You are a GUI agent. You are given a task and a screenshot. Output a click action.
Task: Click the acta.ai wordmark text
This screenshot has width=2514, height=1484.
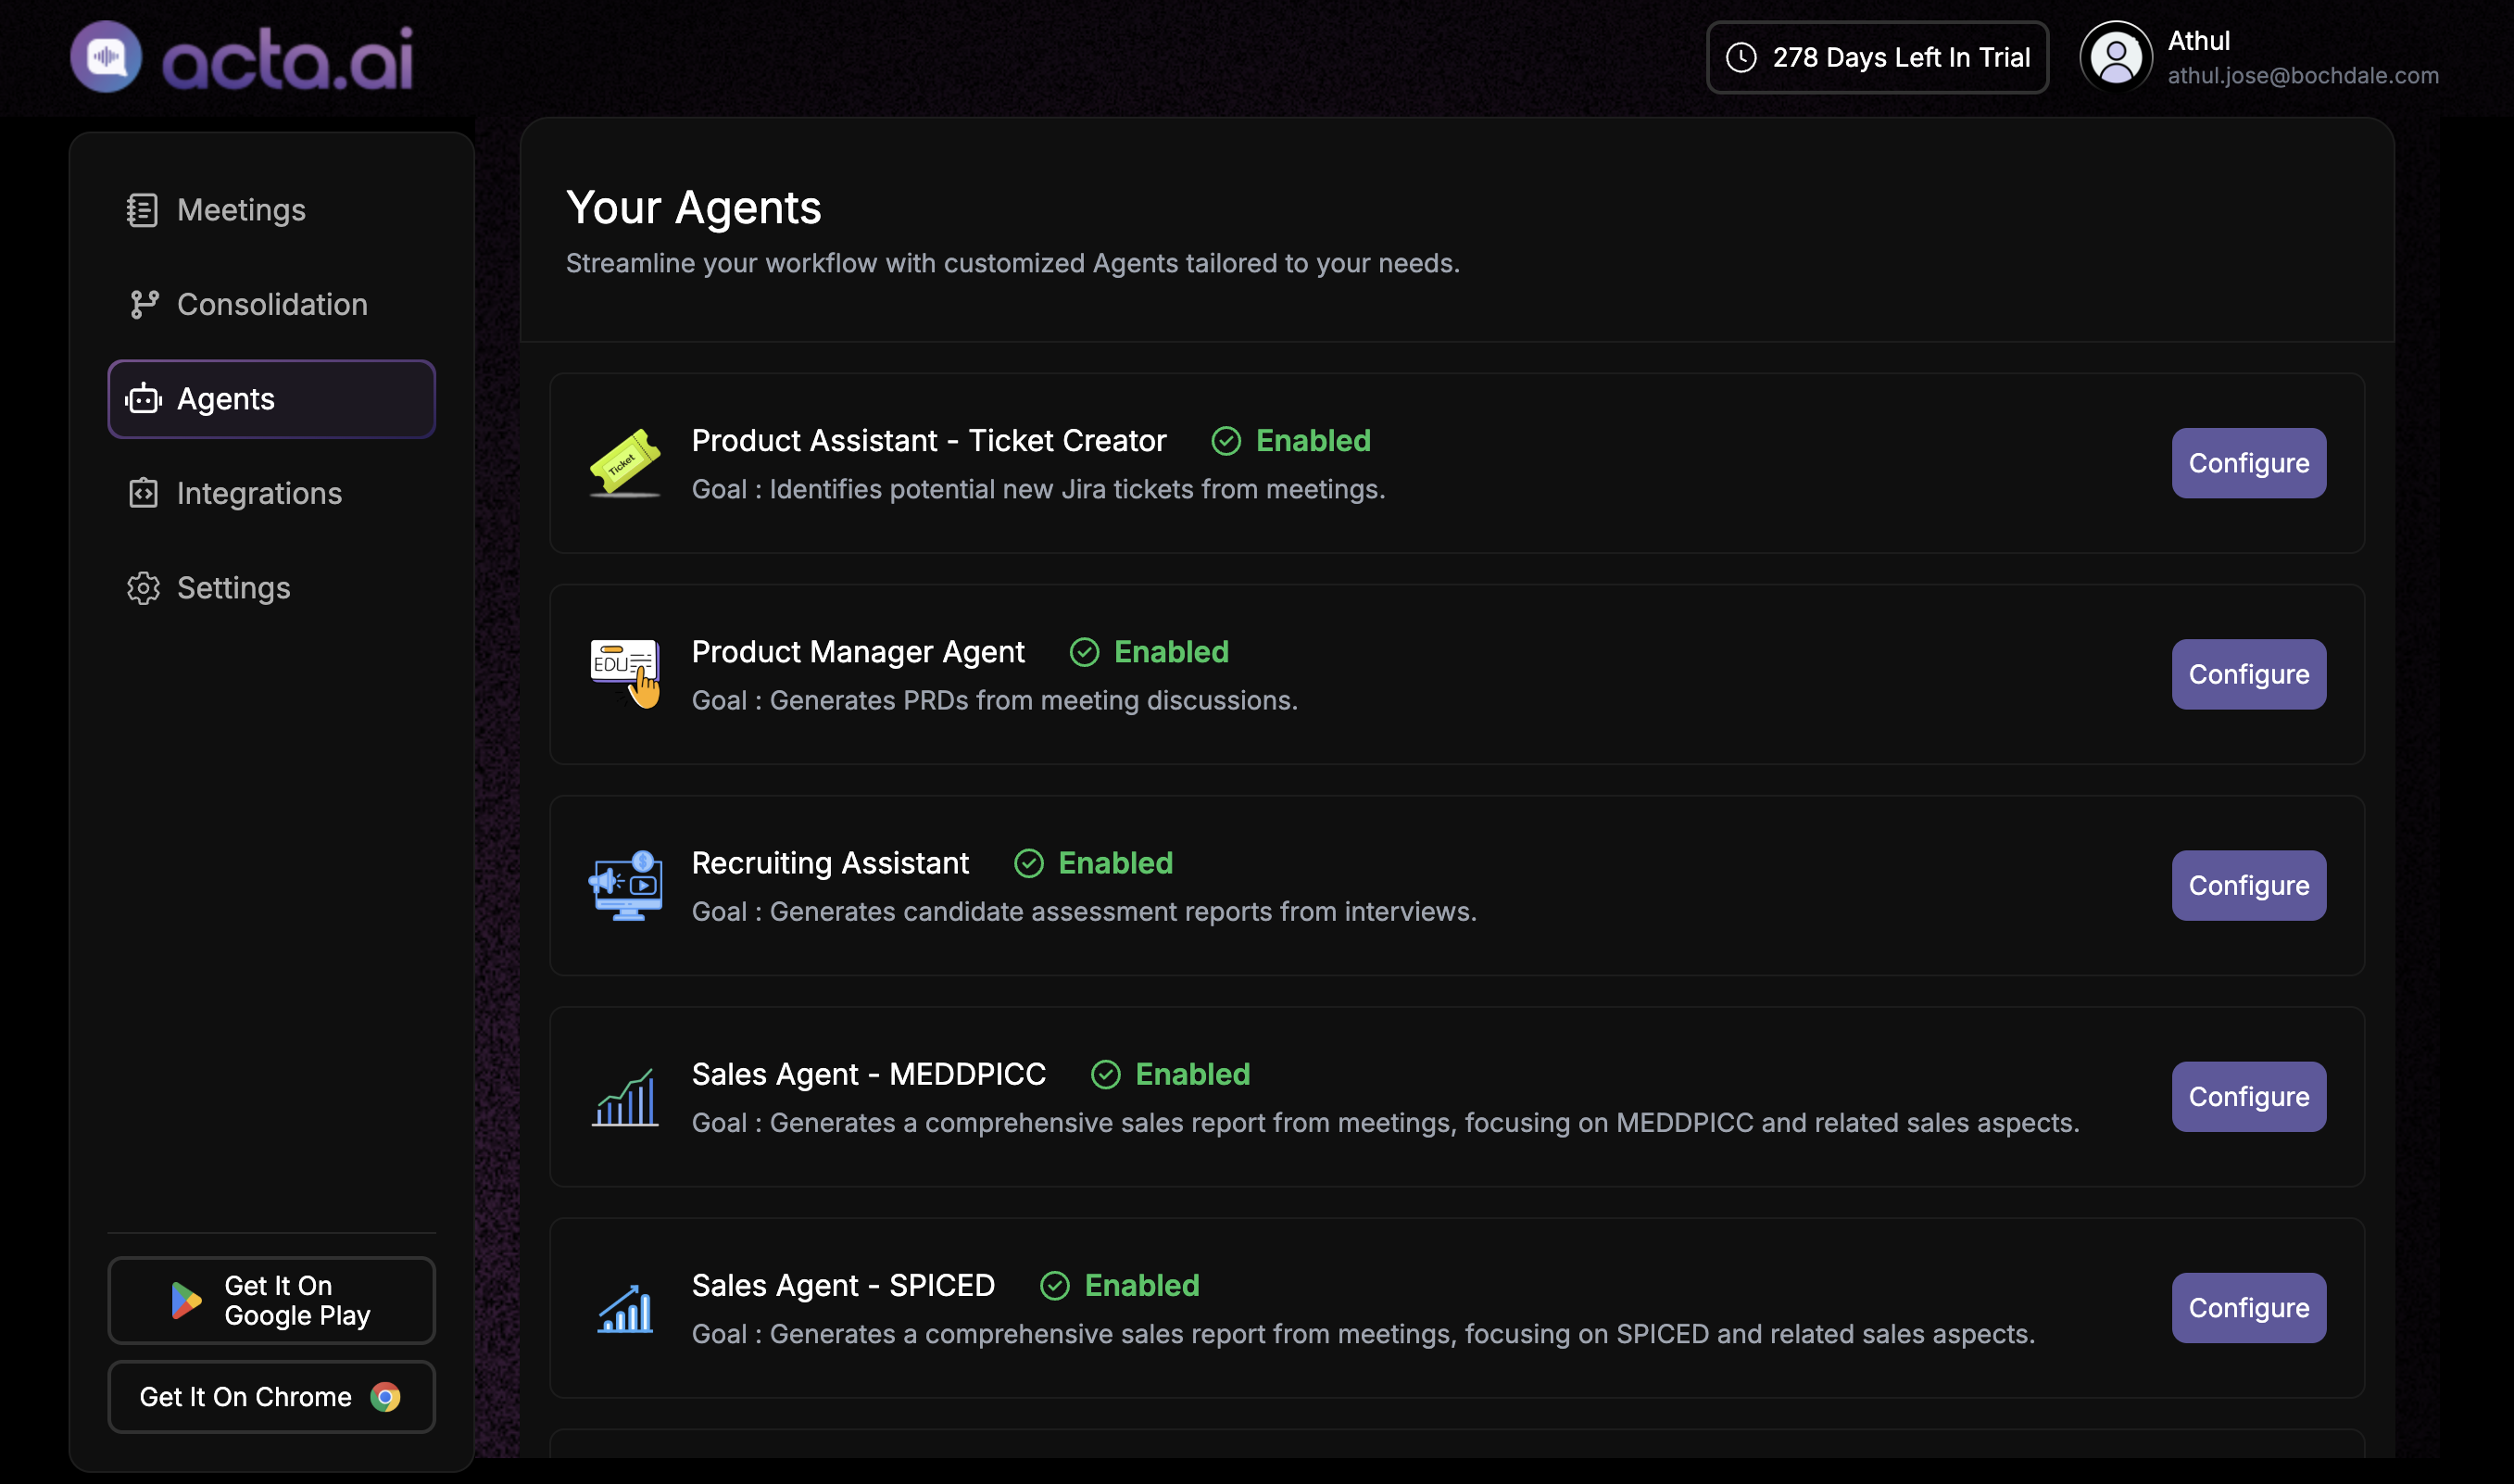(x=288, y=58)
